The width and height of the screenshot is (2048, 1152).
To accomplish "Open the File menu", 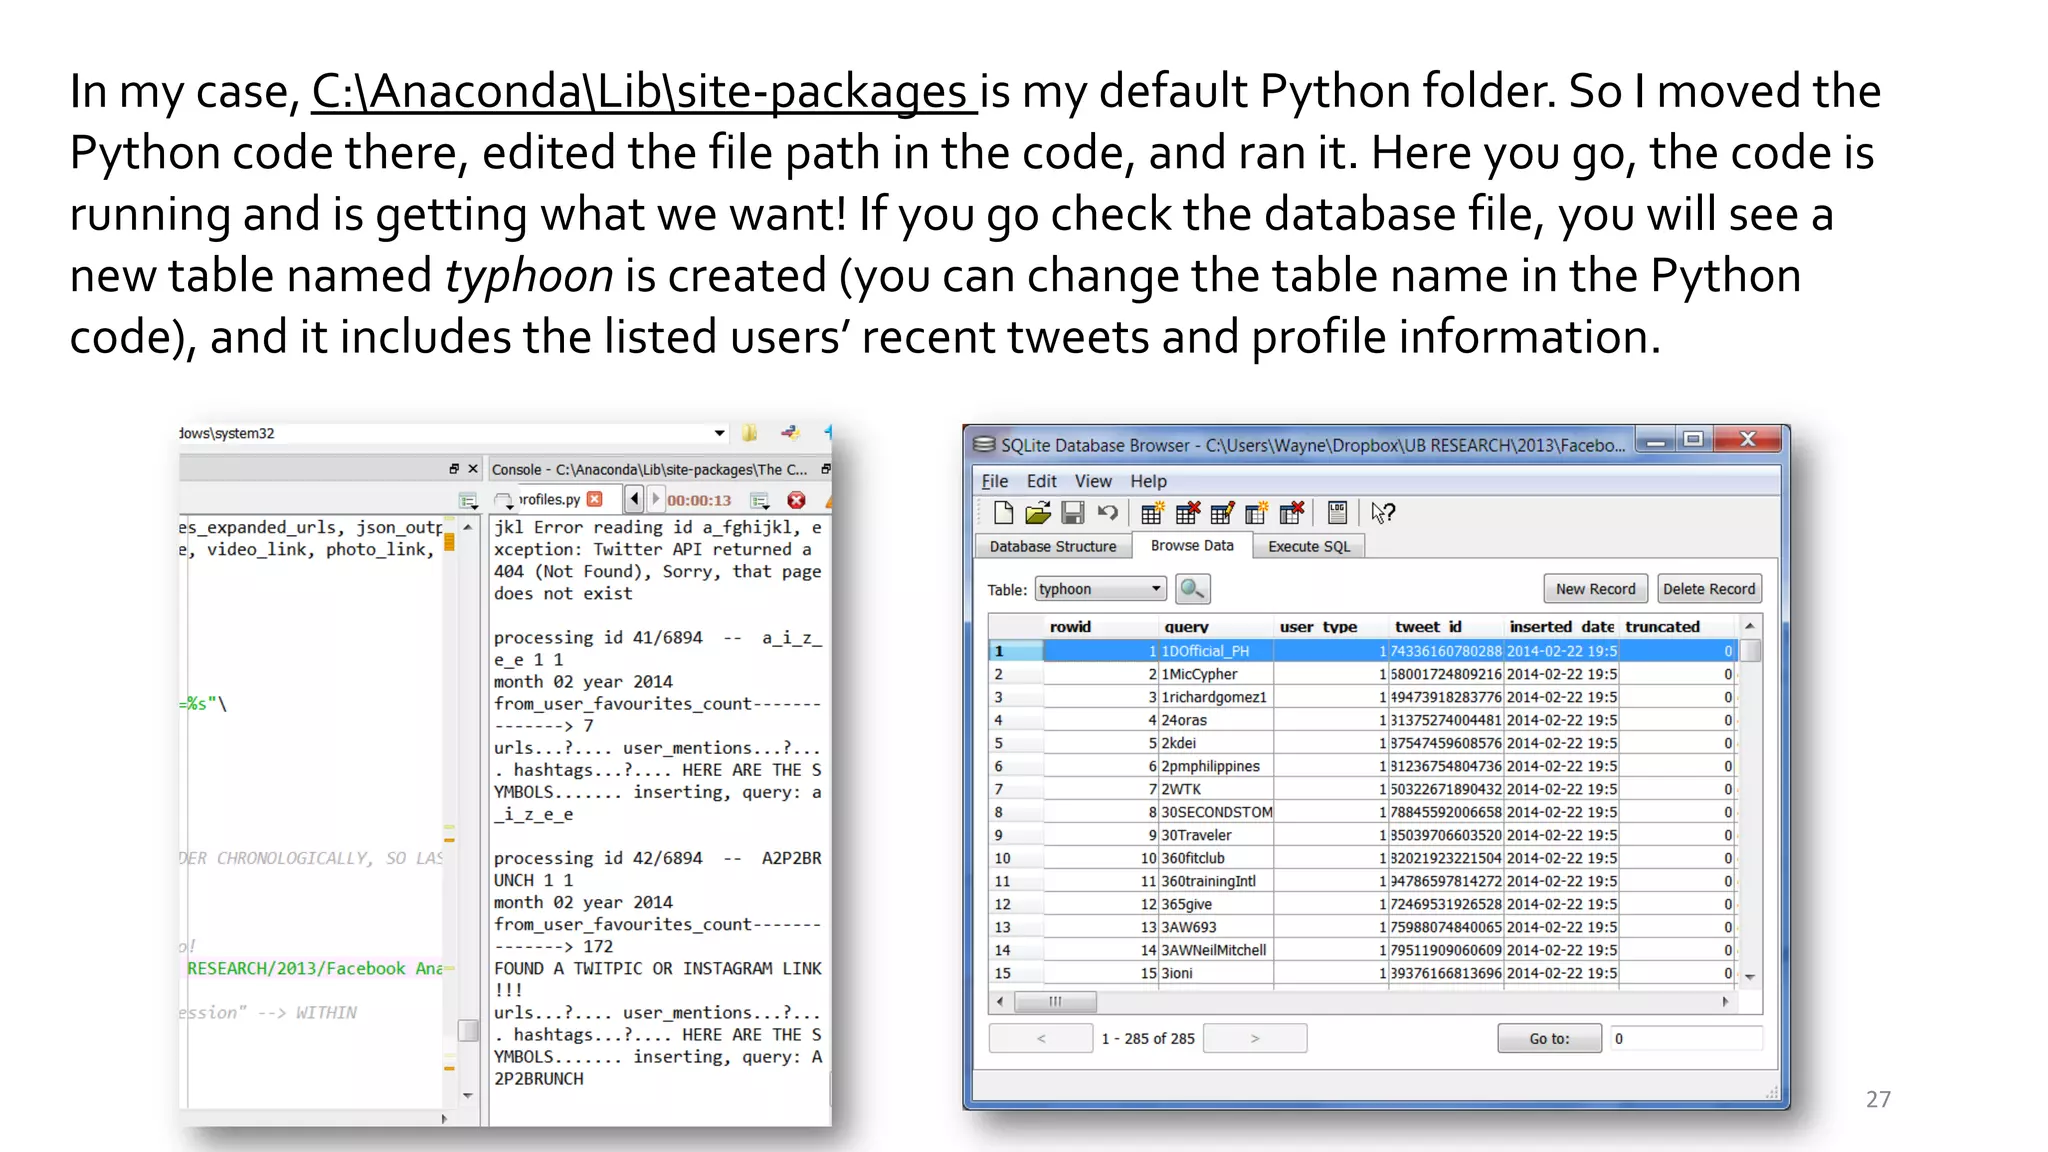I will click(x=994, y=481).
